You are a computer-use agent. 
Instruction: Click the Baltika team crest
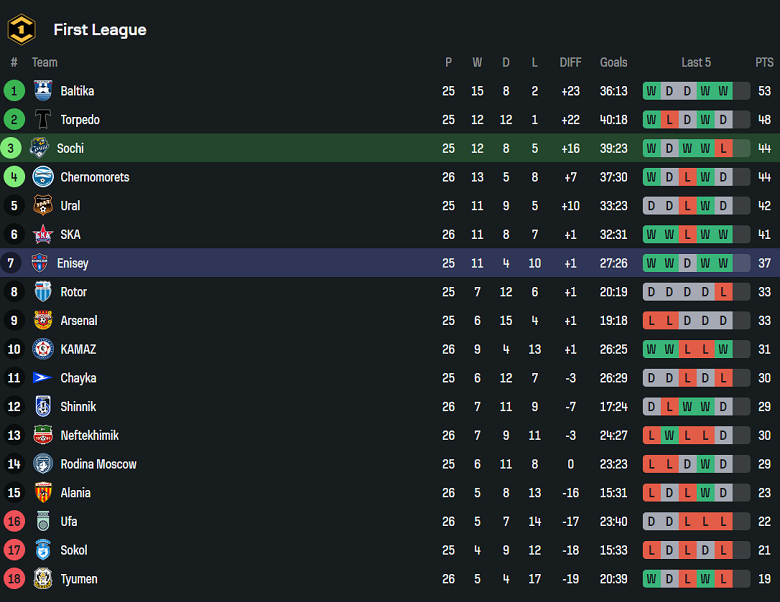pyautogui.click(x=43, y=91)
